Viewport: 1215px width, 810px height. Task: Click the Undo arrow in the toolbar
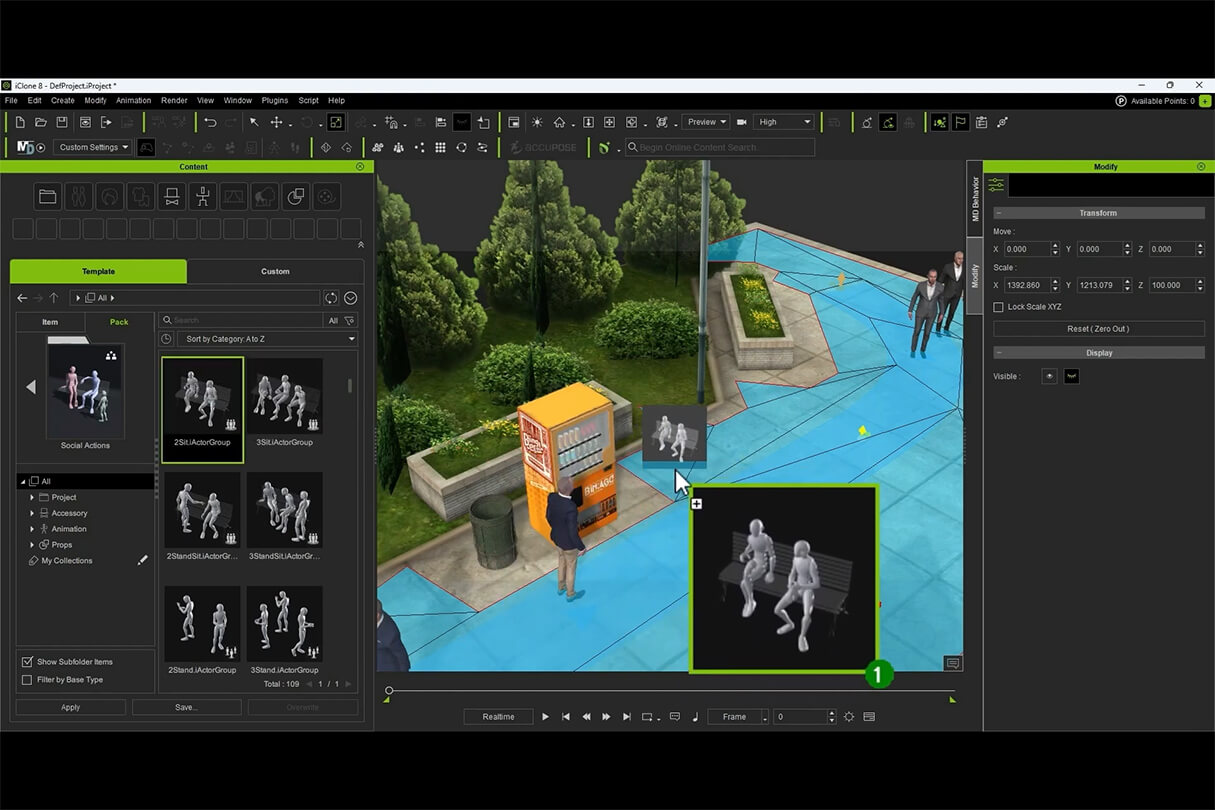pyautogui.click(x=210, y=122)
